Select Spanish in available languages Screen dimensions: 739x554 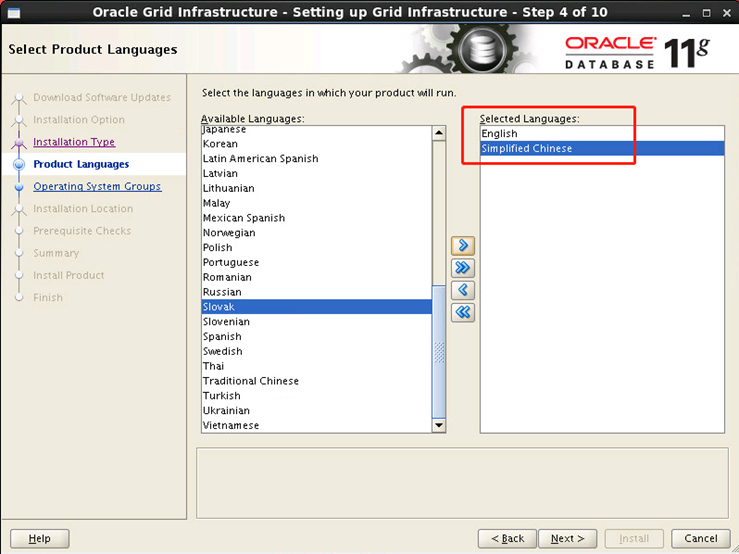point(316,337)
